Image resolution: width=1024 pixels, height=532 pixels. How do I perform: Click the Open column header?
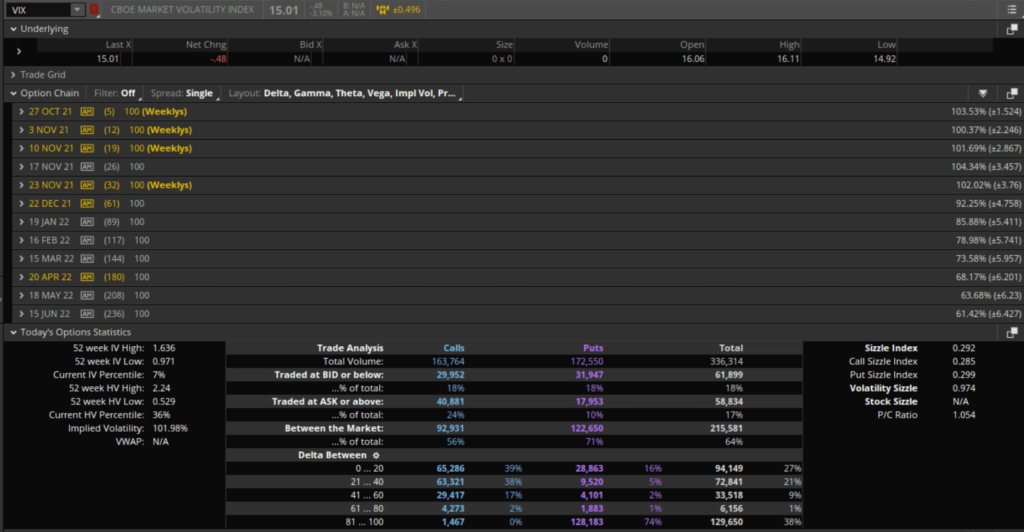point(692,44)
